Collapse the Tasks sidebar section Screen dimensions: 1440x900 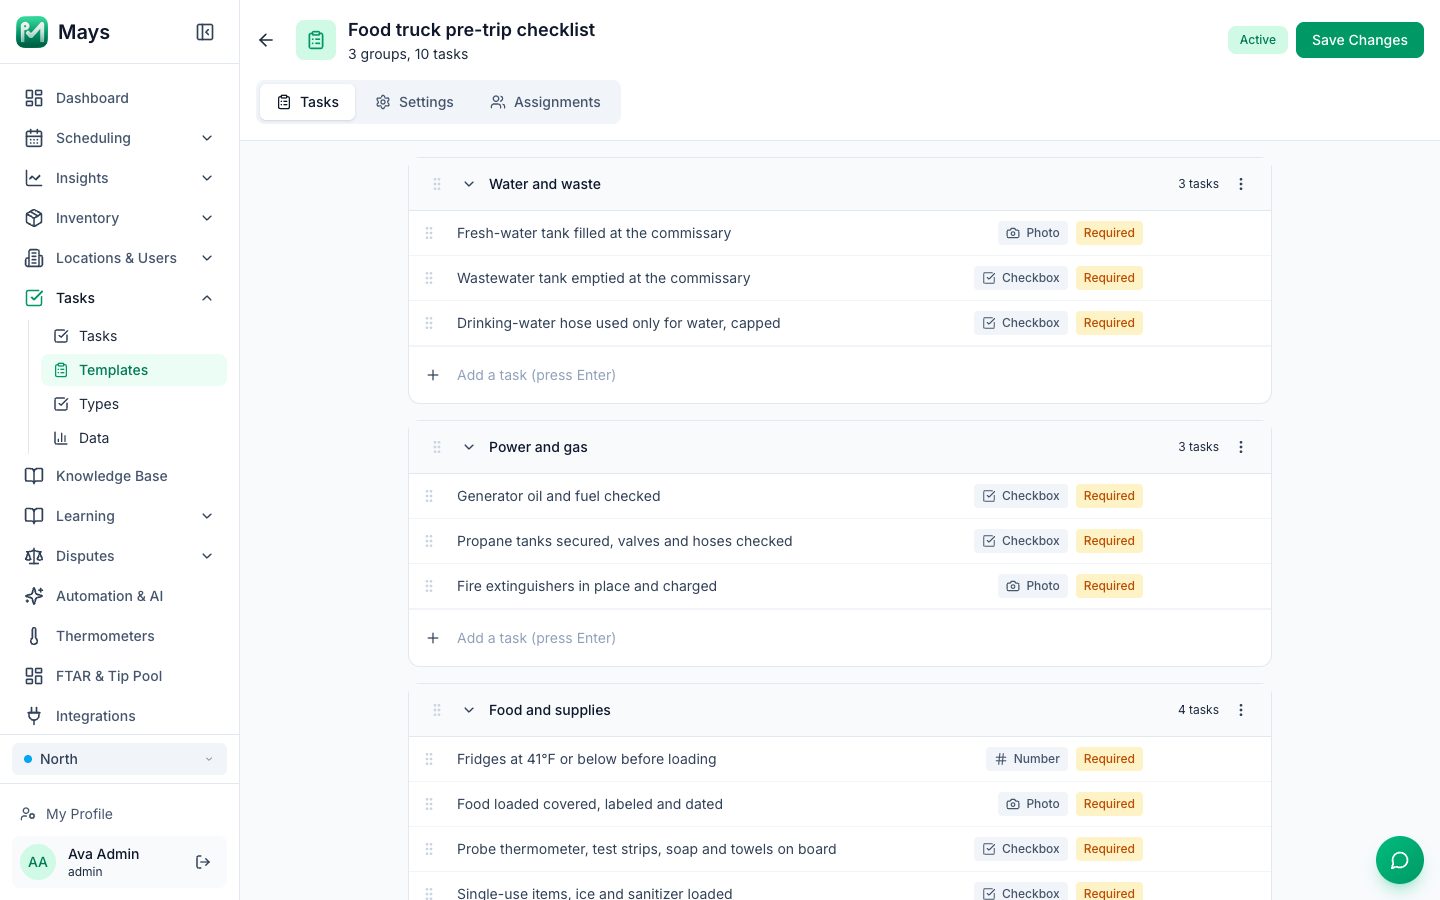(119, 298)
